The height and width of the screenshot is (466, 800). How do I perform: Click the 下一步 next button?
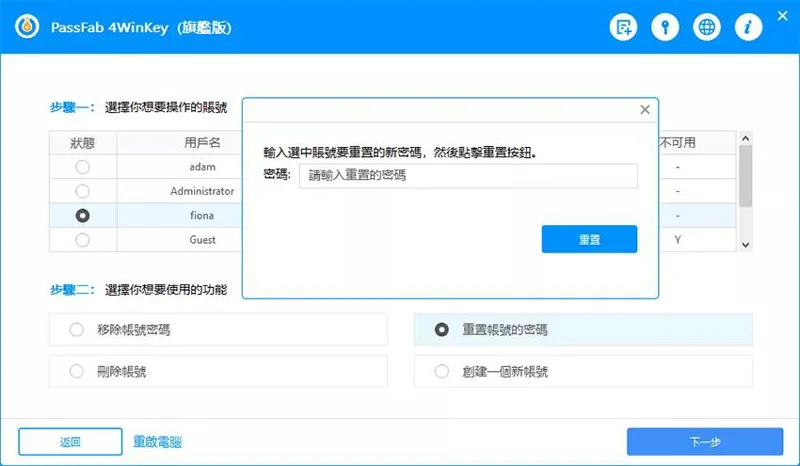click(x=705, y=442)
